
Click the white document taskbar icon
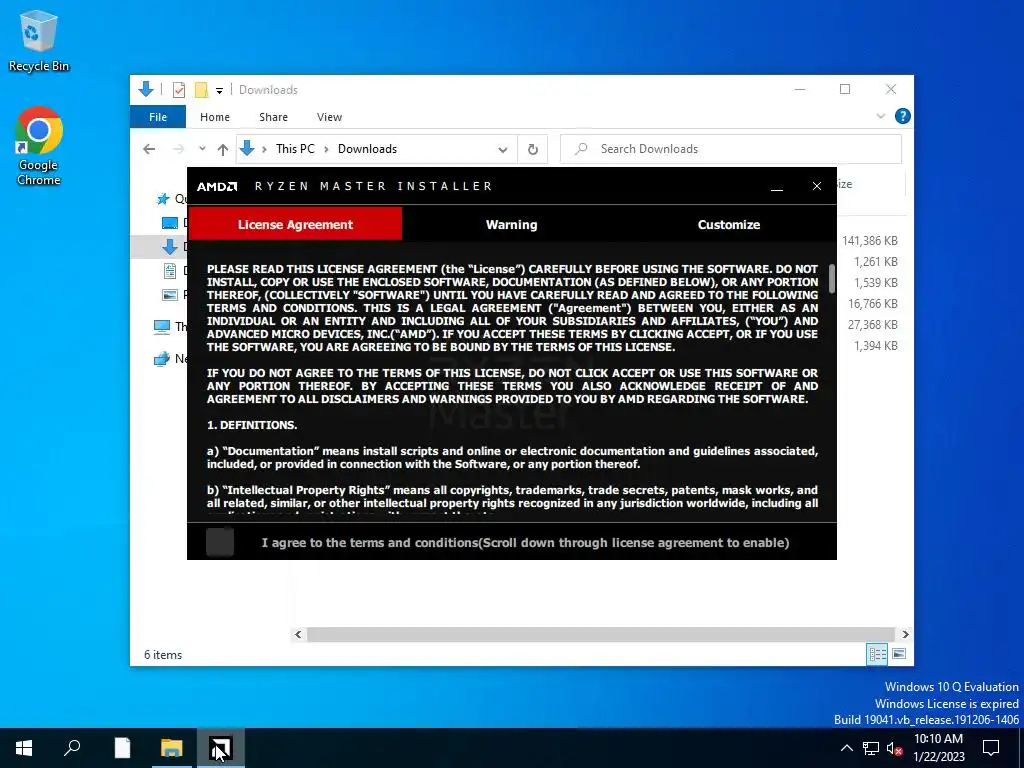(x=122, y=748)
